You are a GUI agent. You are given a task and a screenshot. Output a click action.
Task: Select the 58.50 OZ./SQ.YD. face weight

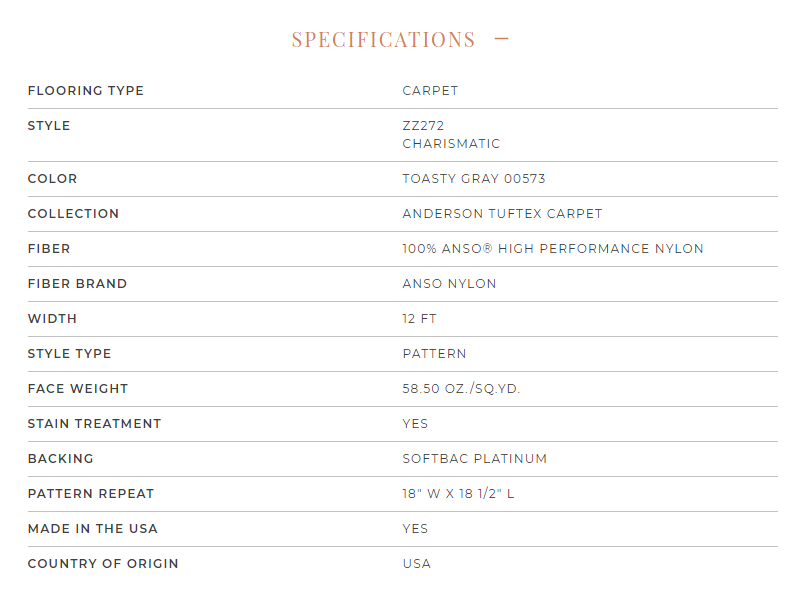[x=461, y=389]
